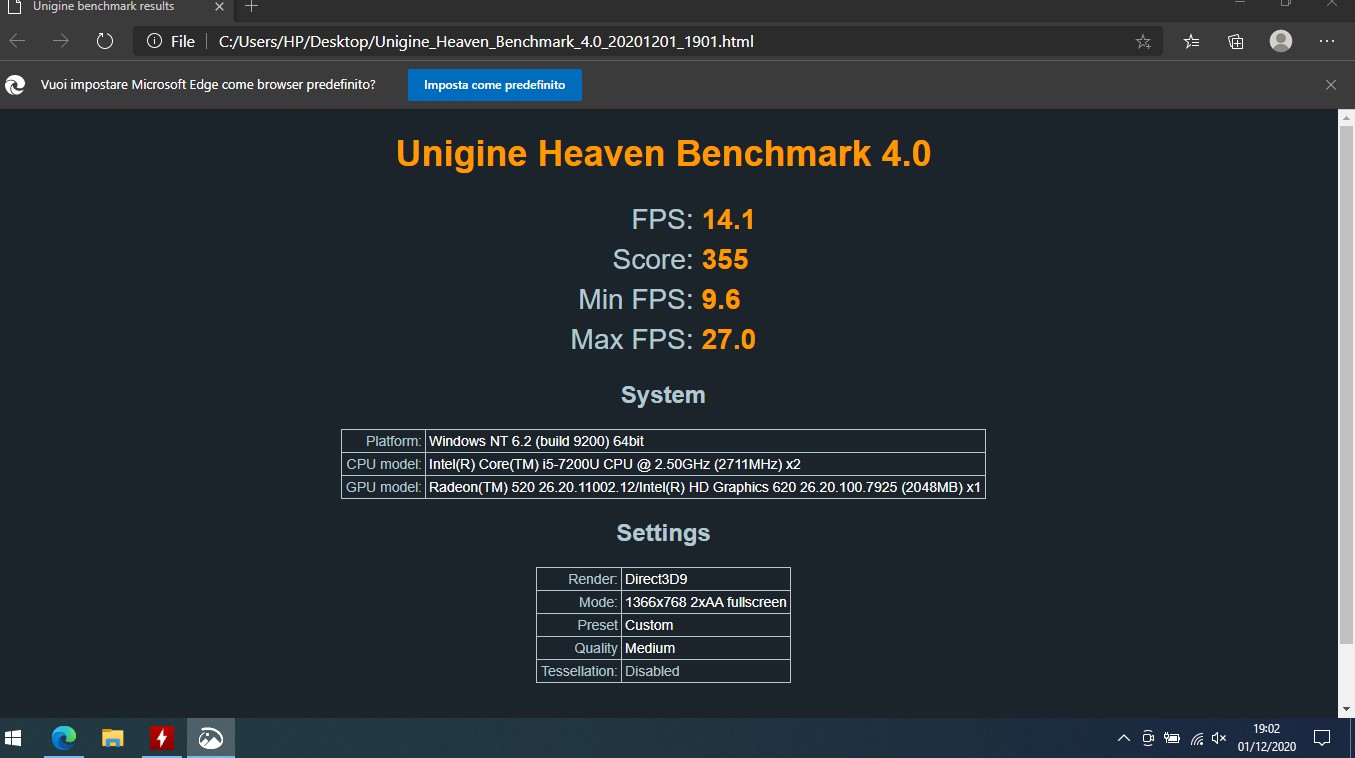Click Imposta come predefinito button
Screen dimensions: 1355x758
pyautogui.click(x=495, y=85)
